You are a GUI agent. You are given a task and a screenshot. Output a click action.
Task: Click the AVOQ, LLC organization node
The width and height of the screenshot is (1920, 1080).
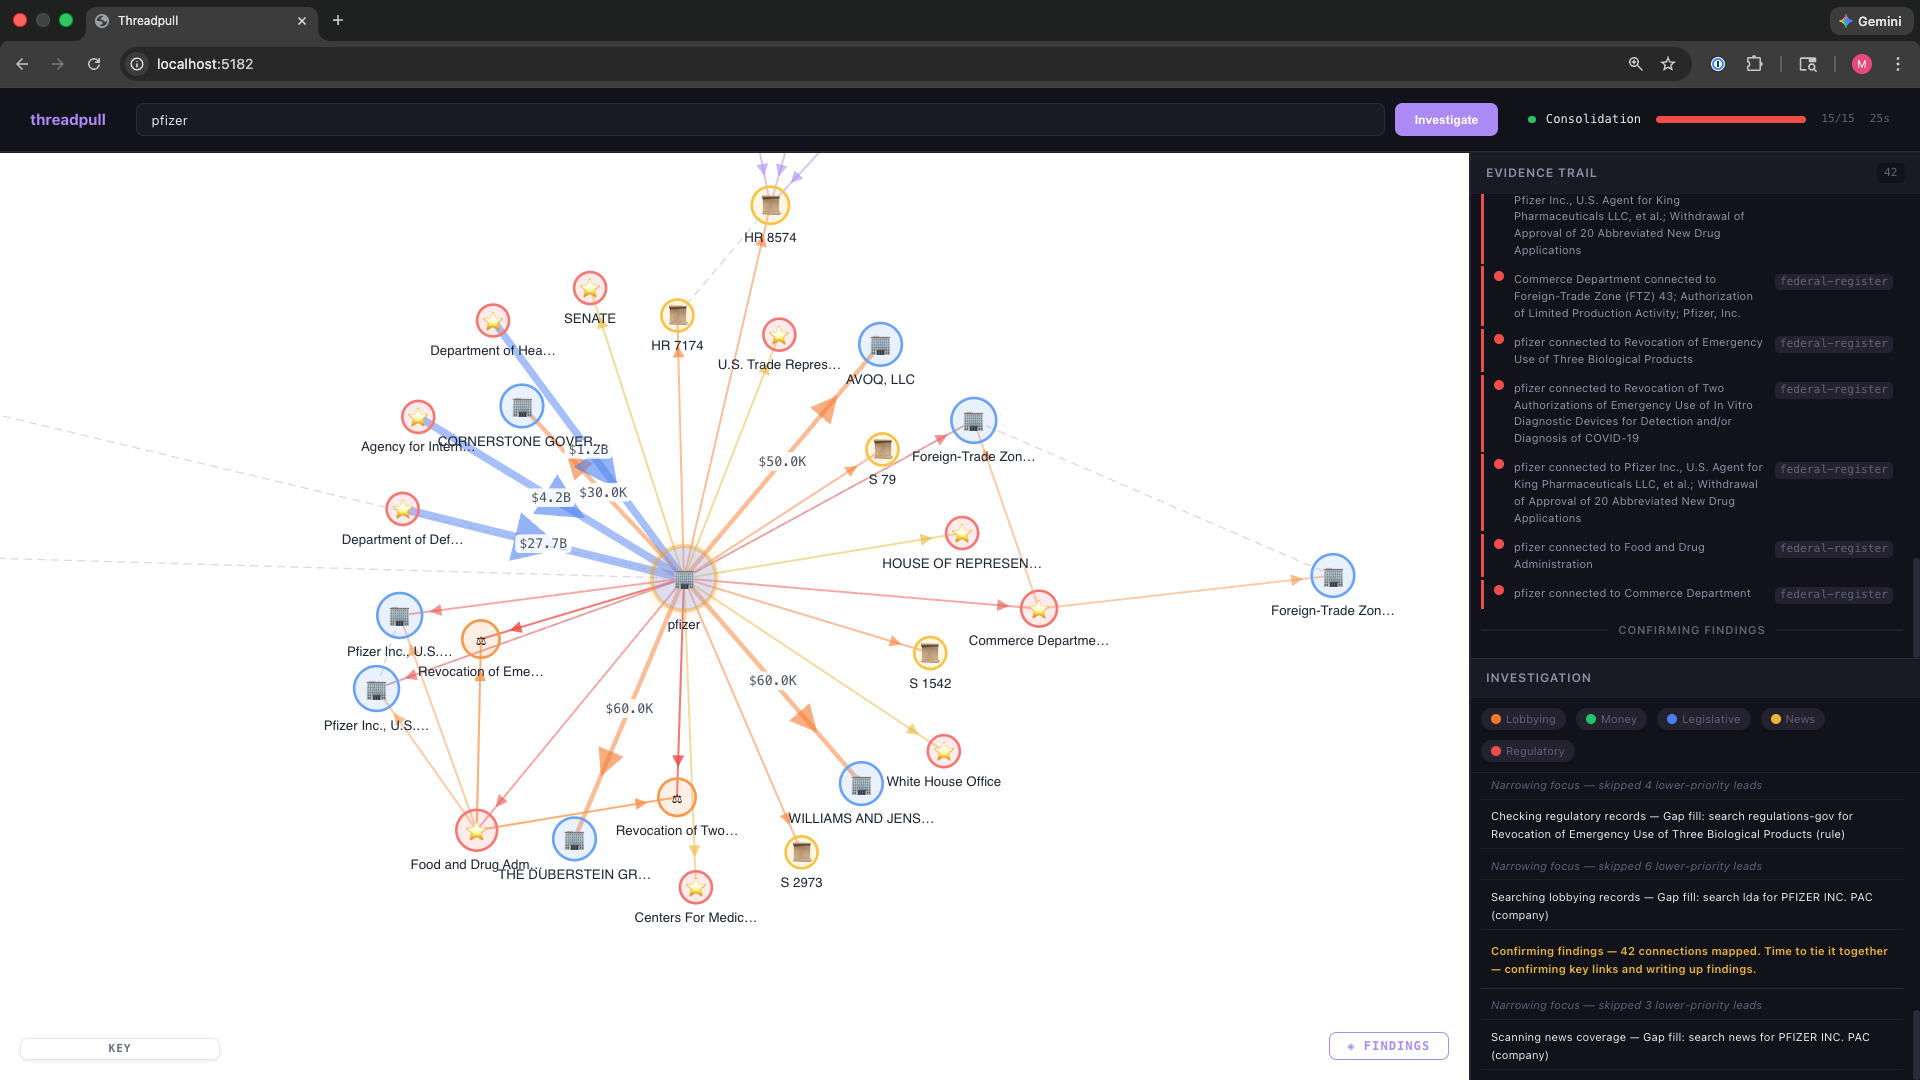click(879, 344)
